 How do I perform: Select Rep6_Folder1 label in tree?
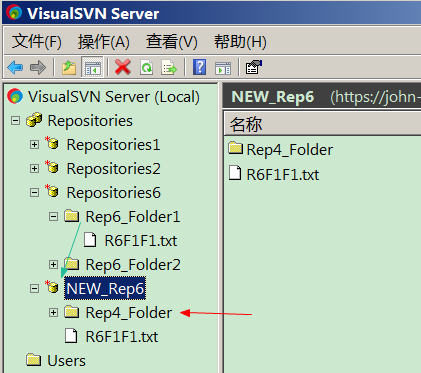[133, 217]
